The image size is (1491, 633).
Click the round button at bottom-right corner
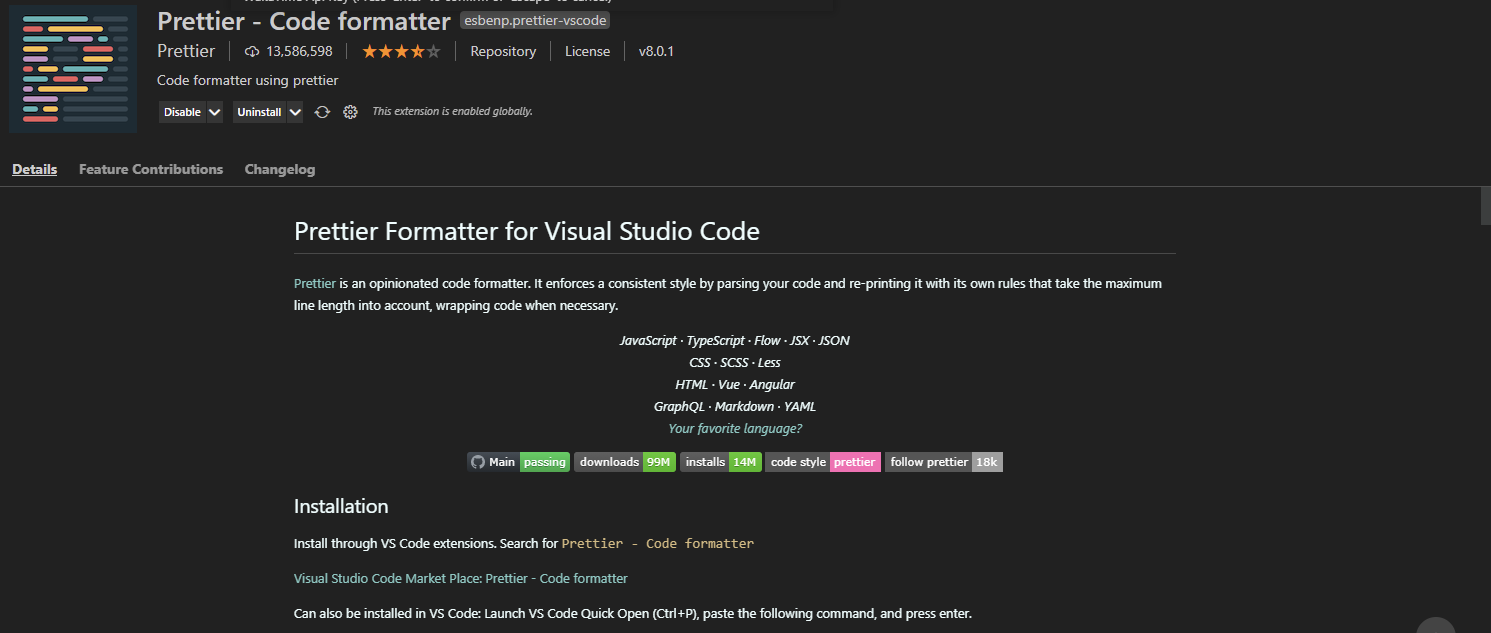point(1436,626)
